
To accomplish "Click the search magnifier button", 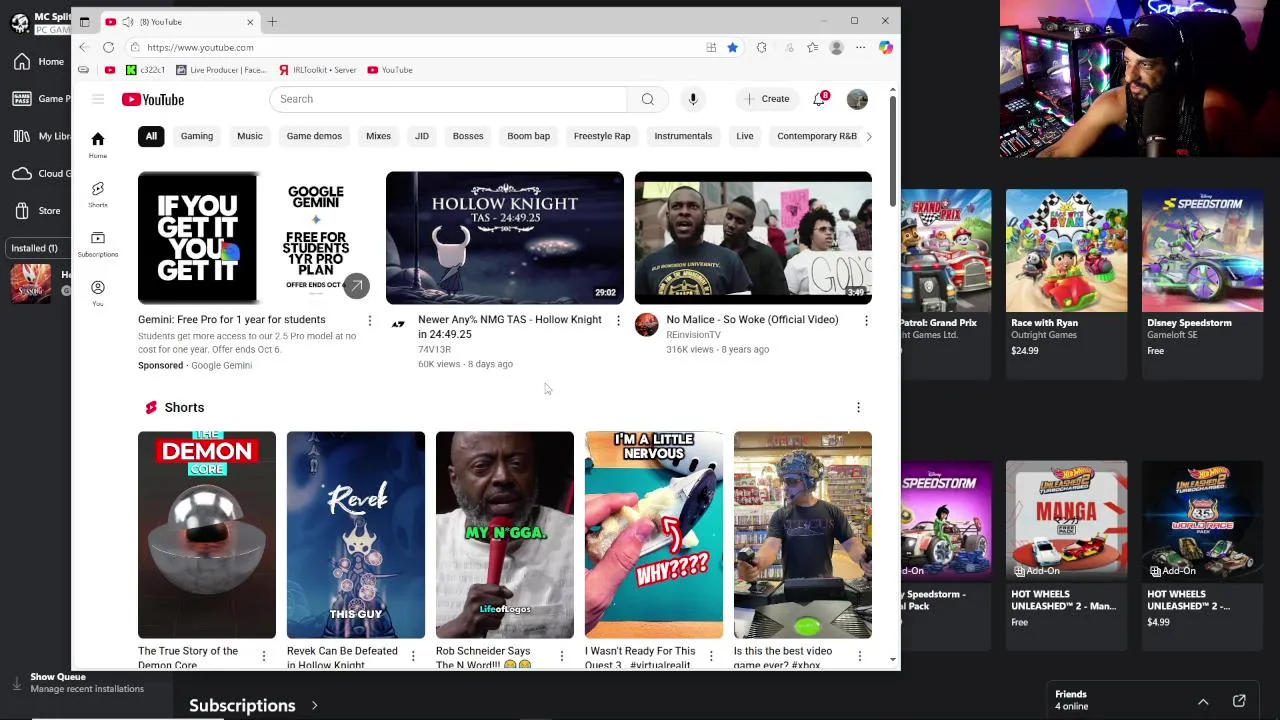I will [x=647, y=99].
